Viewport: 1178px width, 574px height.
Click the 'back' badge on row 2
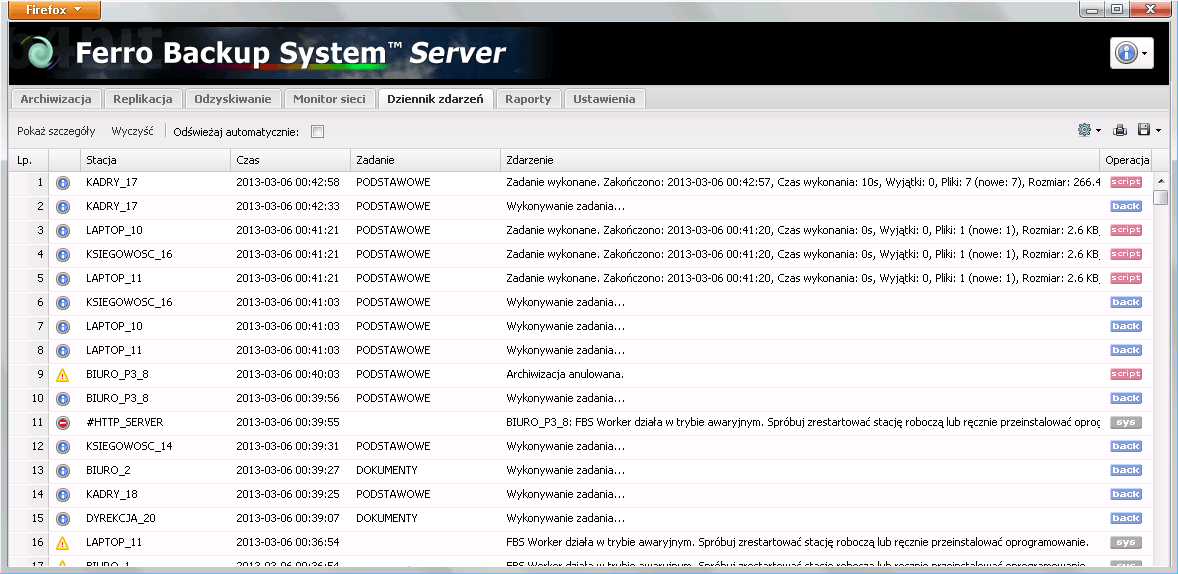tap(1125, 207)
